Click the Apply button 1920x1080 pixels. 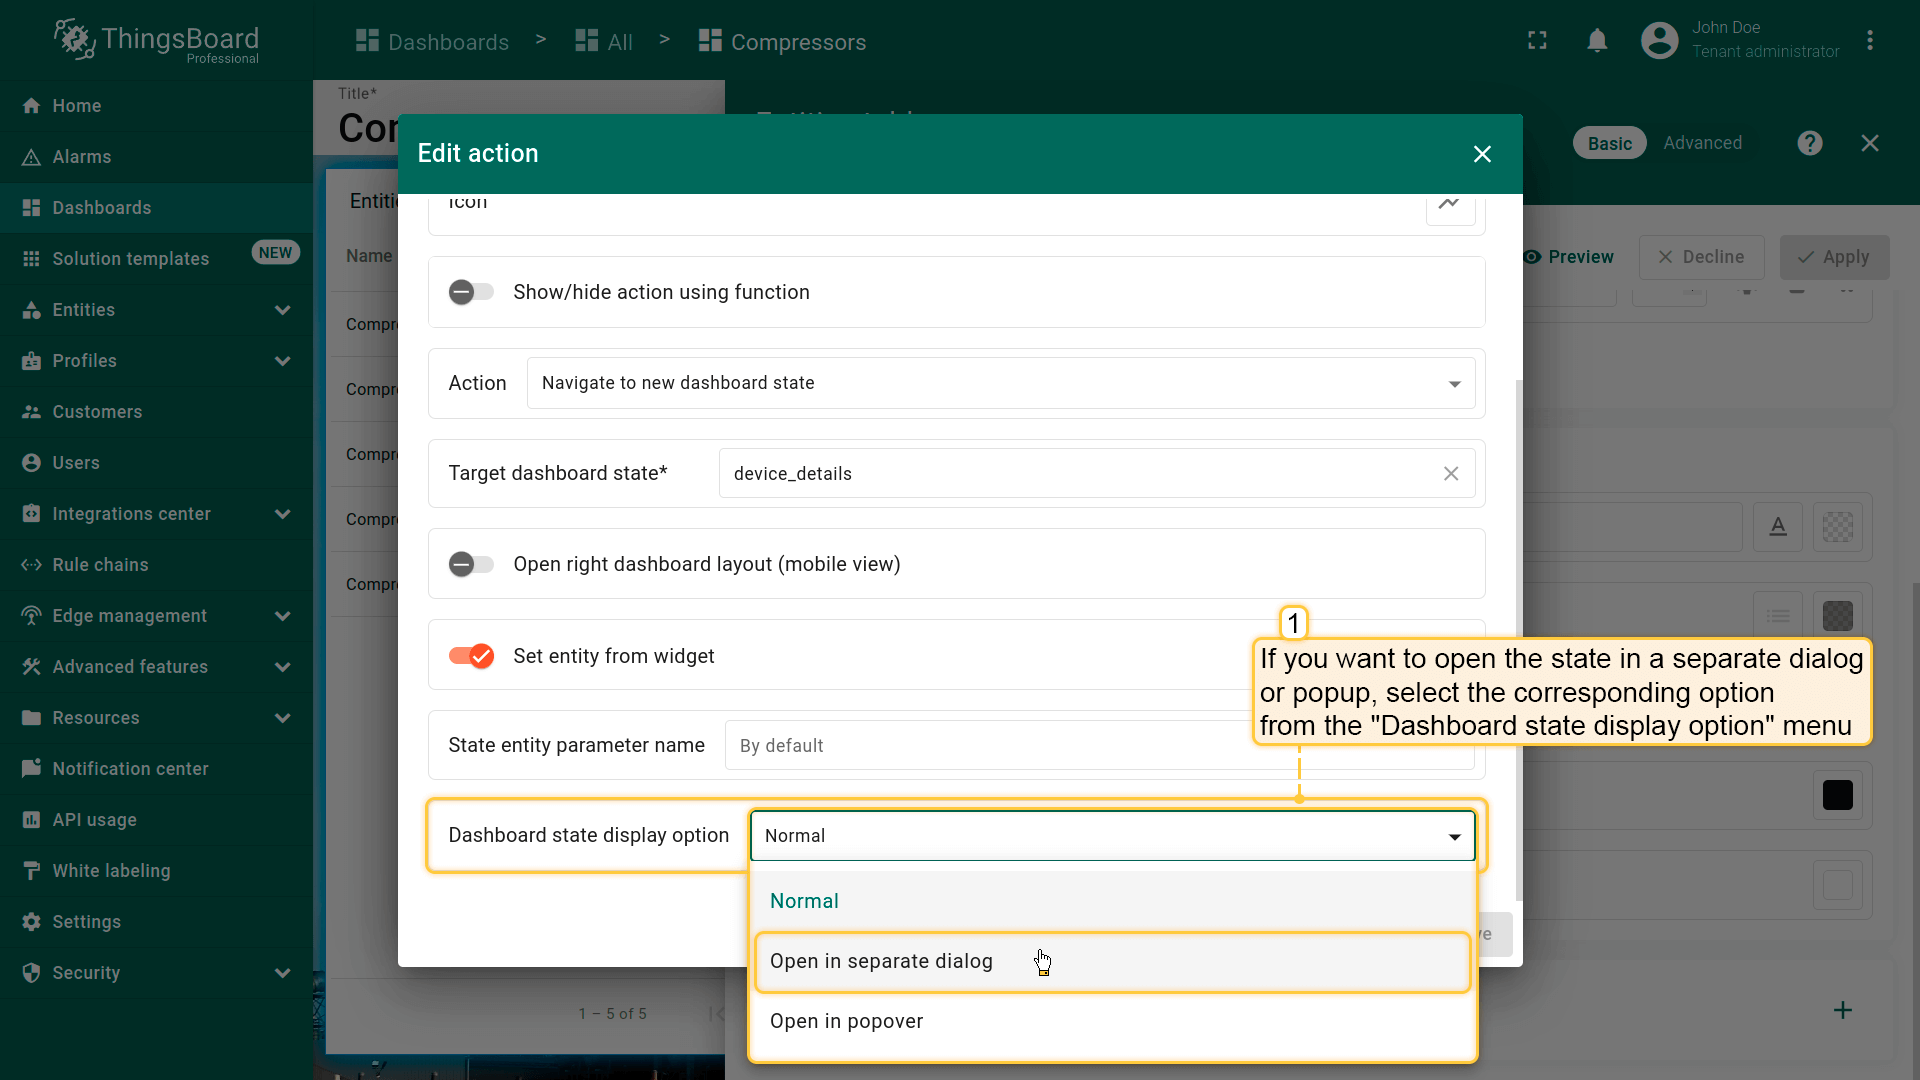[1834, 257]
